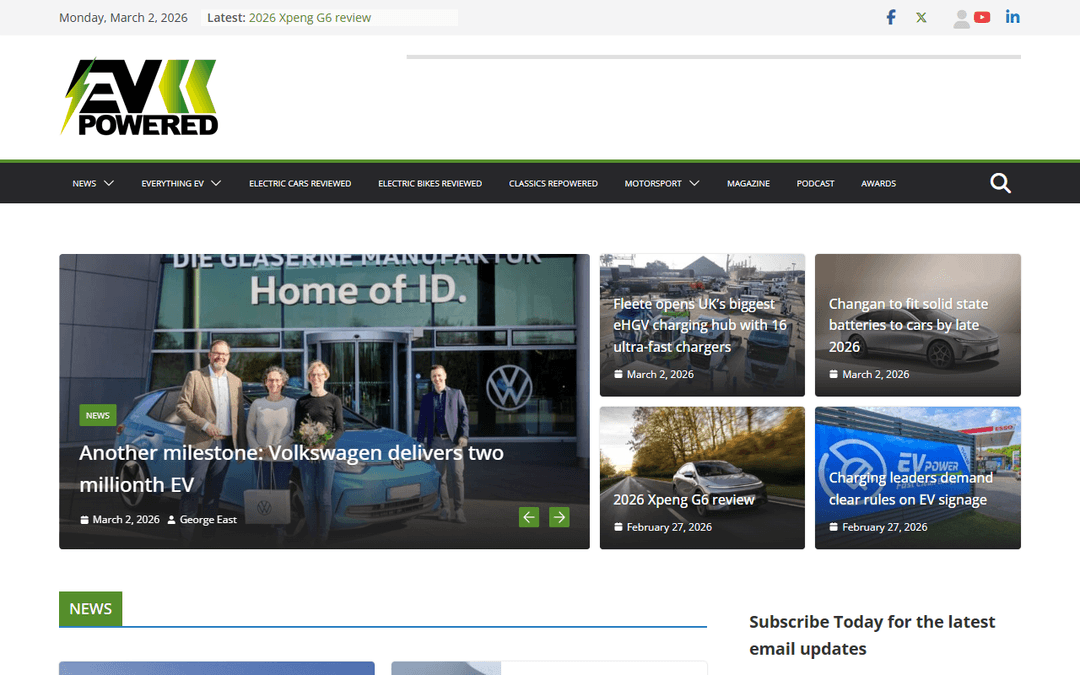Open the Magazine menu item
The height and width of the screenshot is (675, 1080).
(748, 183)
